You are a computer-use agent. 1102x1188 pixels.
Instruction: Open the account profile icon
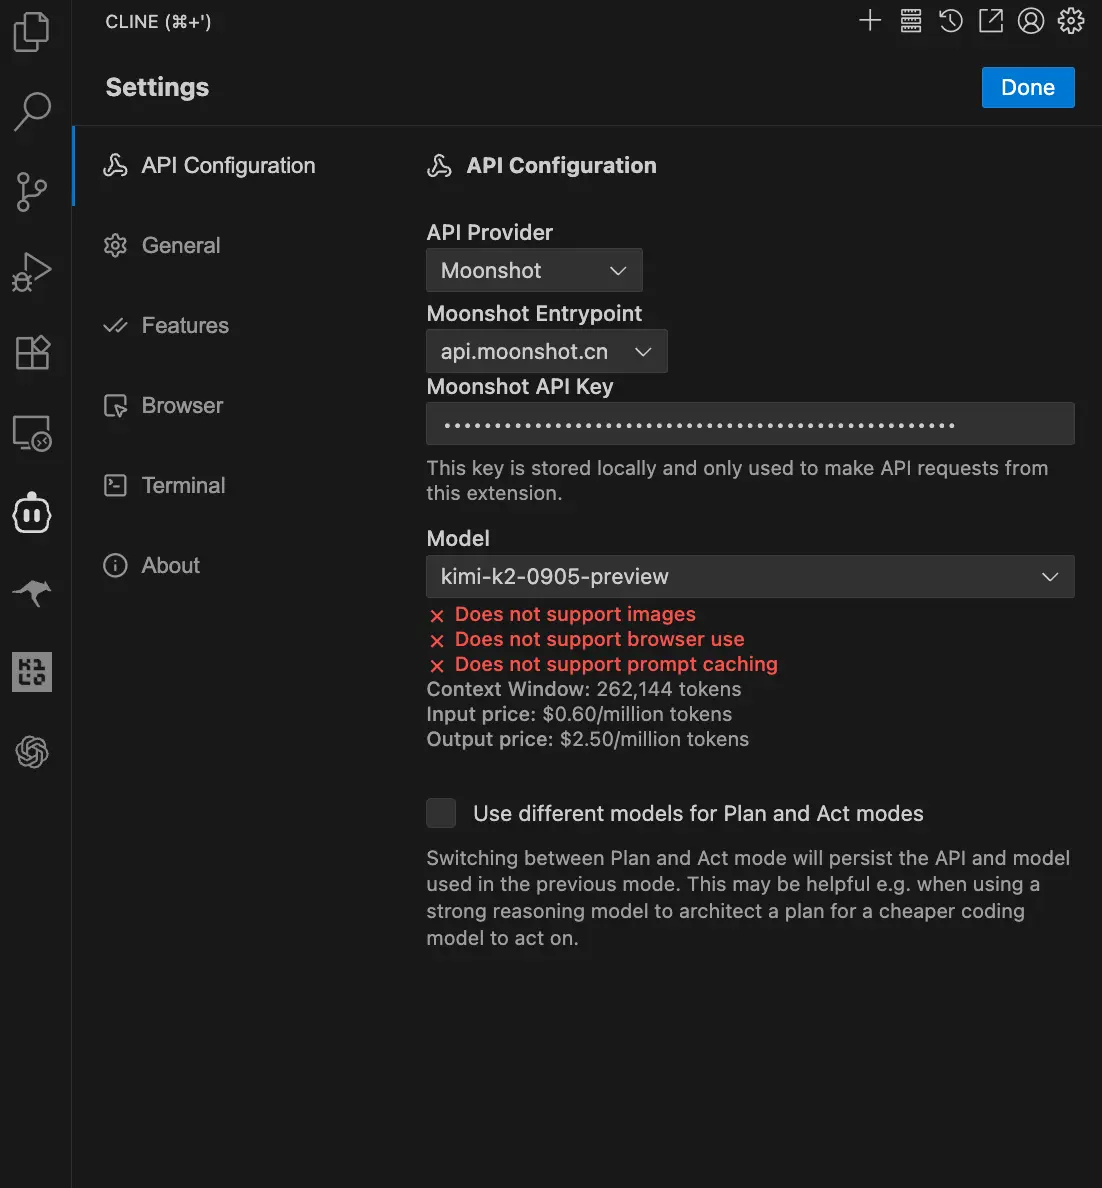pyautogui.click(x=1031, y=20)
